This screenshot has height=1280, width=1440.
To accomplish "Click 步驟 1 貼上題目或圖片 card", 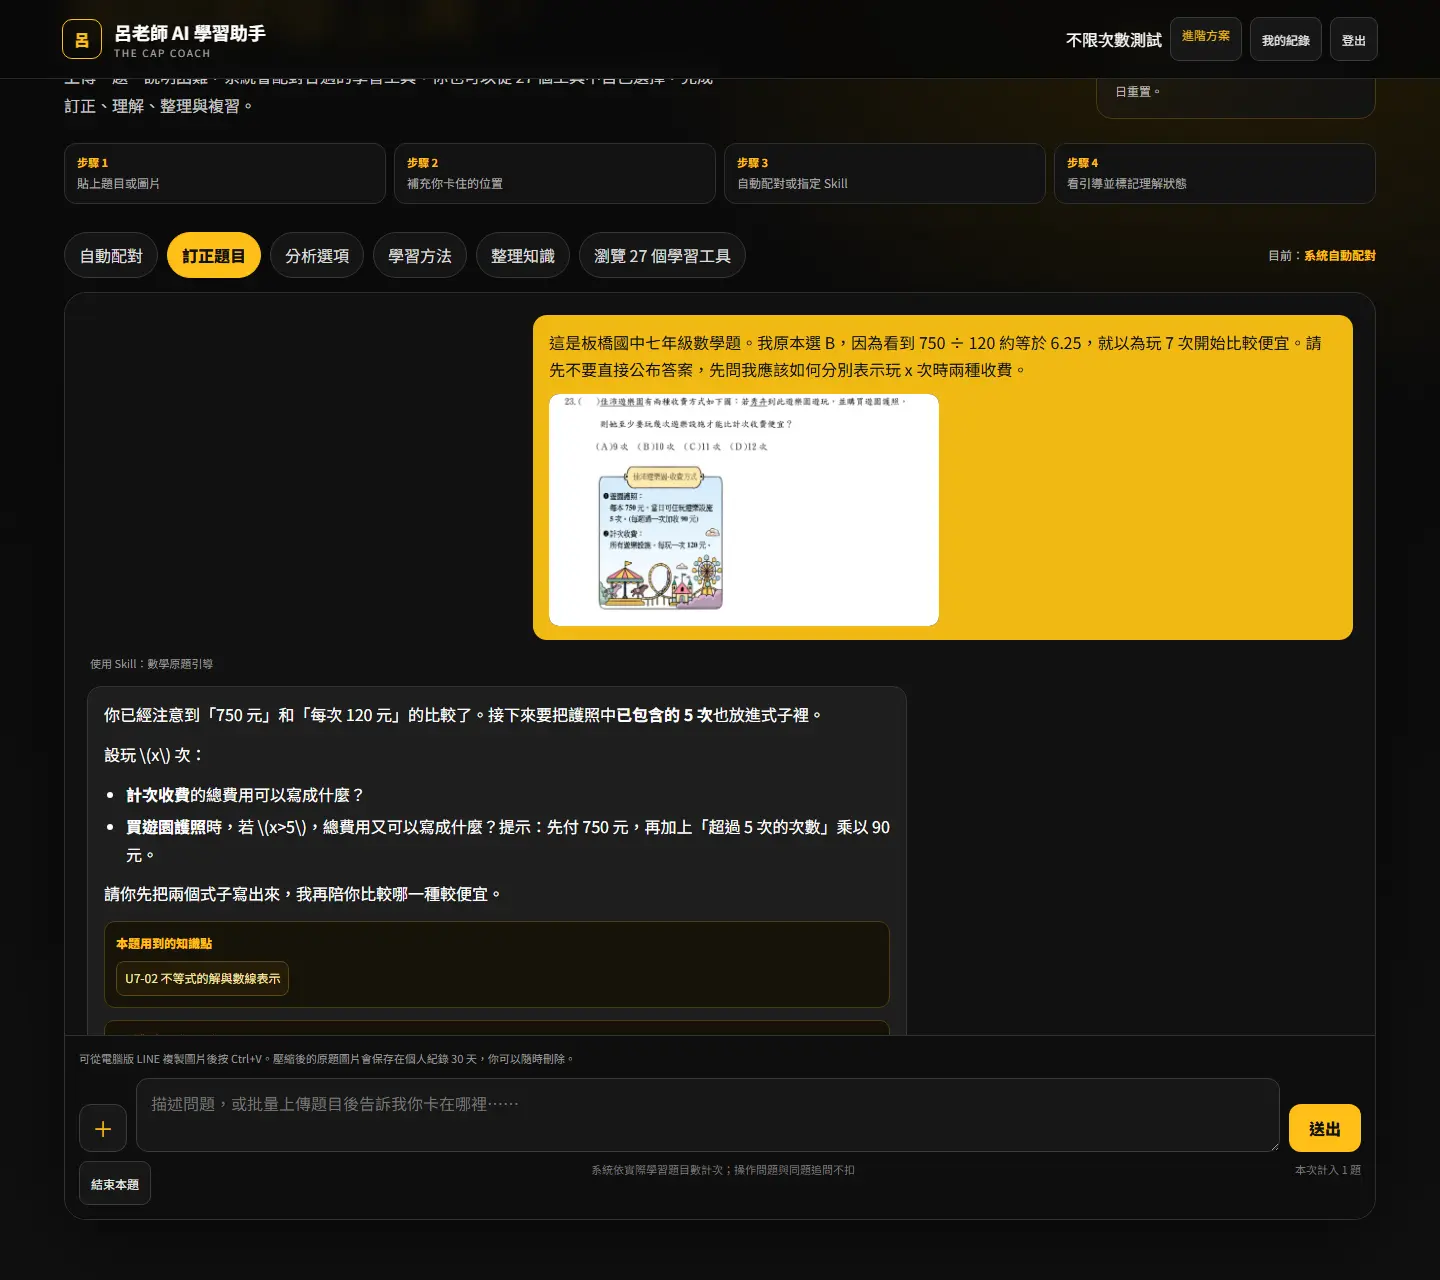I will tap(225, 173).
